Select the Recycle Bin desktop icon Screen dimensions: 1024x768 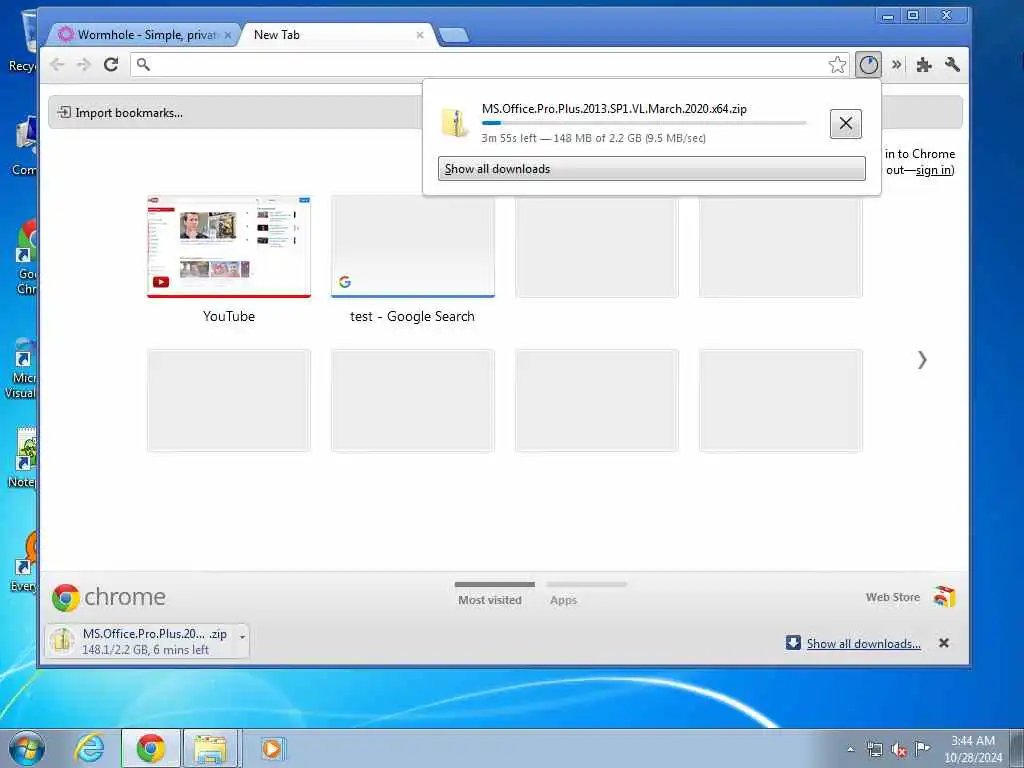pyautogui.click(x=25, y=41)
